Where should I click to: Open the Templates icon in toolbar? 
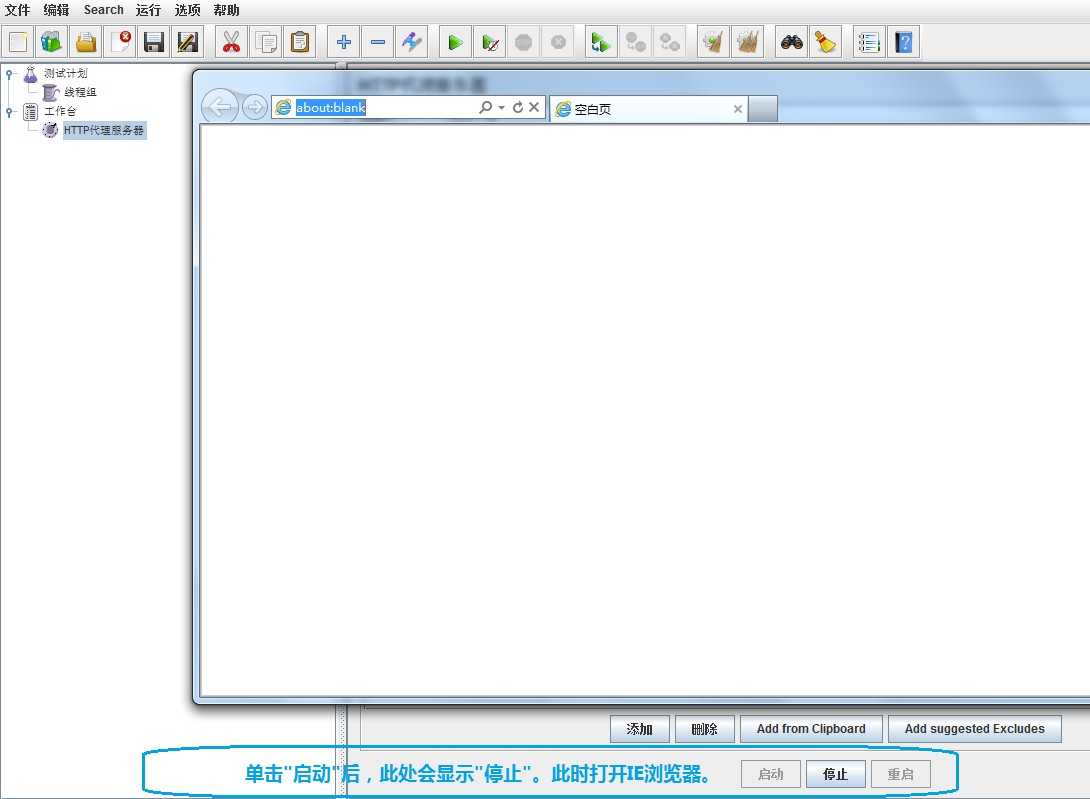51,42
